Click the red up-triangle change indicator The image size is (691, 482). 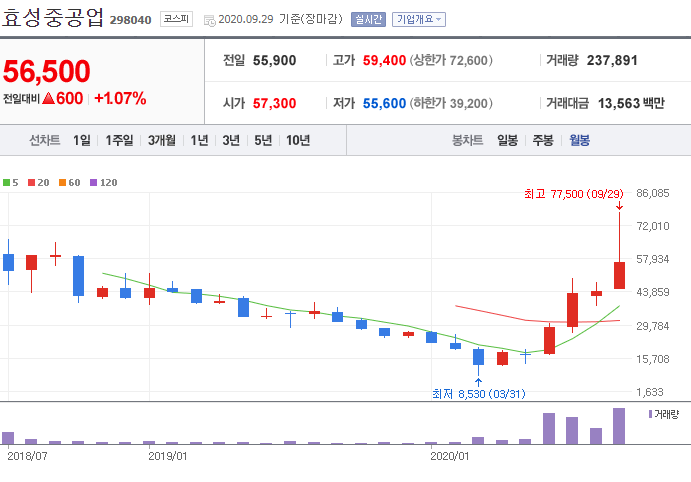tap(48, 98)
